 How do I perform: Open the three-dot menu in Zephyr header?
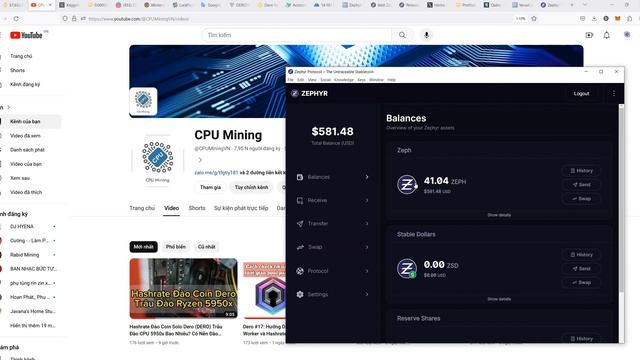coord(614,93)
